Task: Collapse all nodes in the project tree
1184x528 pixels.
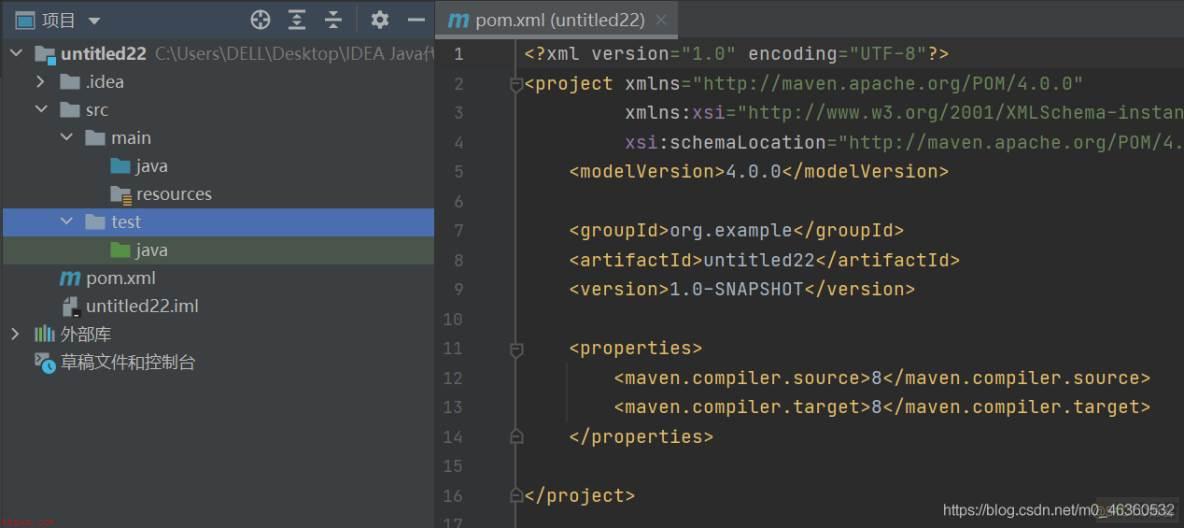Action: pyautogui.click(x=333, y=20)
